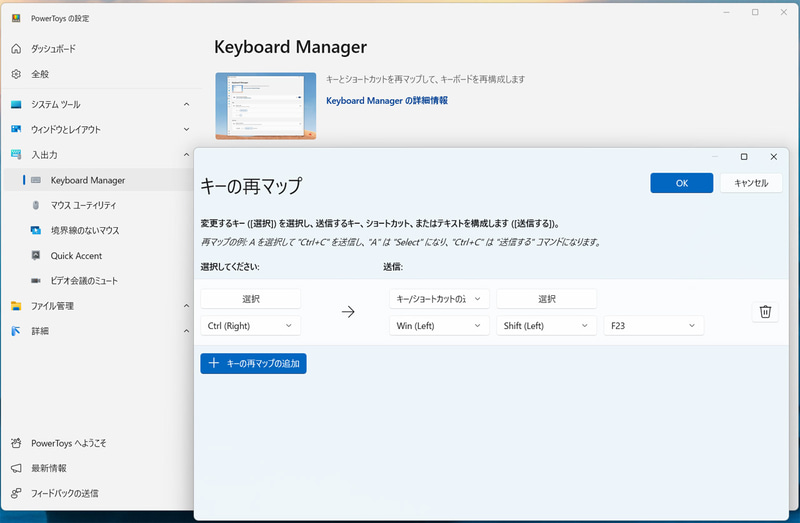
Task: Open the キー/ショートカット type dropdown
Action: [439, 298]
